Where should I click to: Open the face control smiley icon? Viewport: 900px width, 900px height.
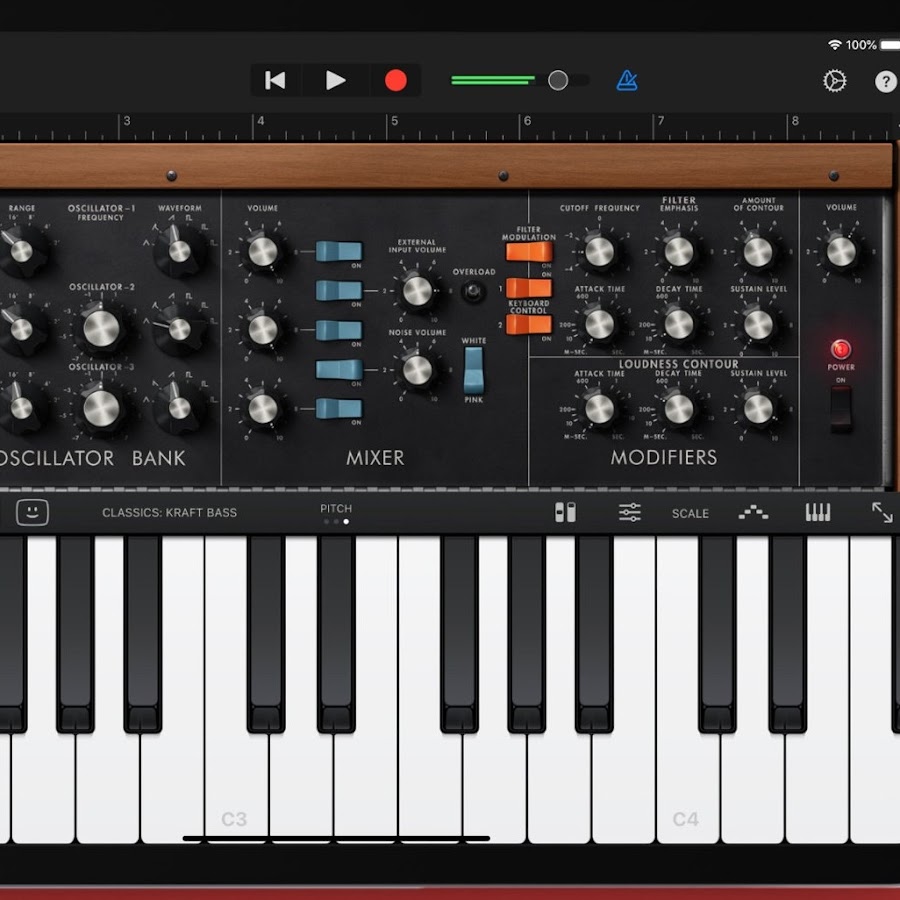(32, 512)
